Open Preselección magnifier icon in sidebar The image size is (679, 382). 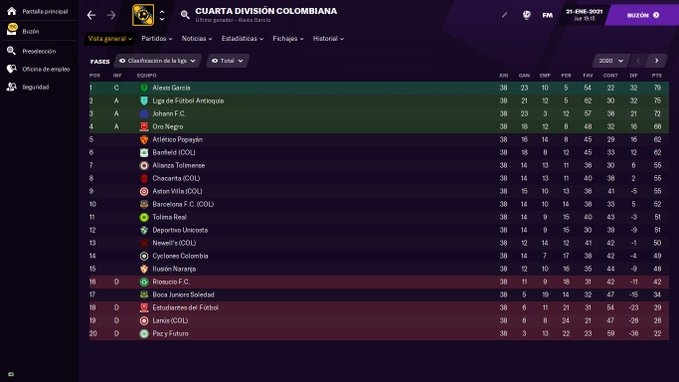12,51
